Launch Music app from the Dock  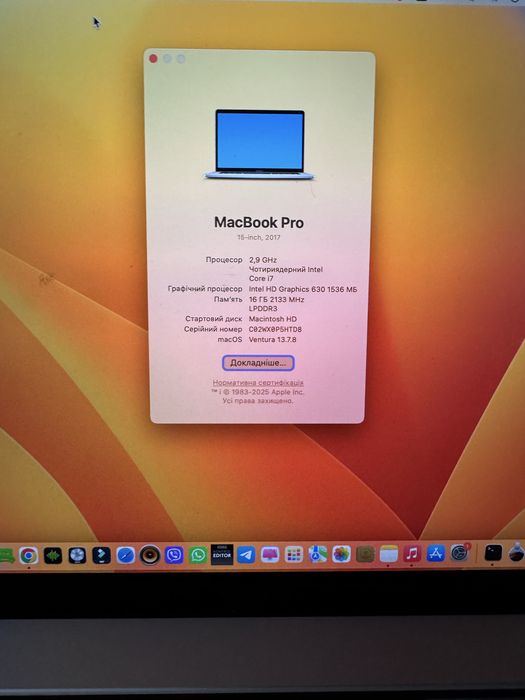click(x=412, y=554)
